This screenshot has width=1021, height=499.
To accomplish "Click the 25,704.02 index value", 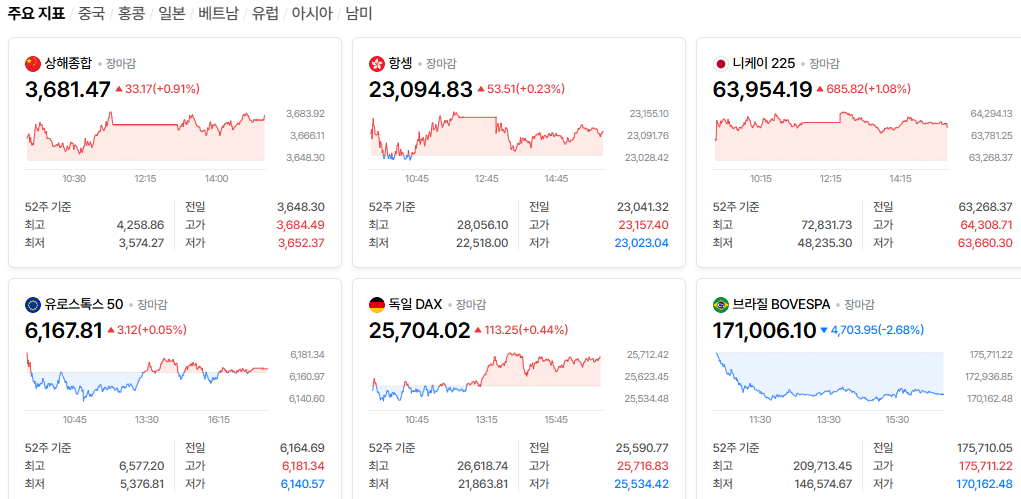I will coord(419,330).
